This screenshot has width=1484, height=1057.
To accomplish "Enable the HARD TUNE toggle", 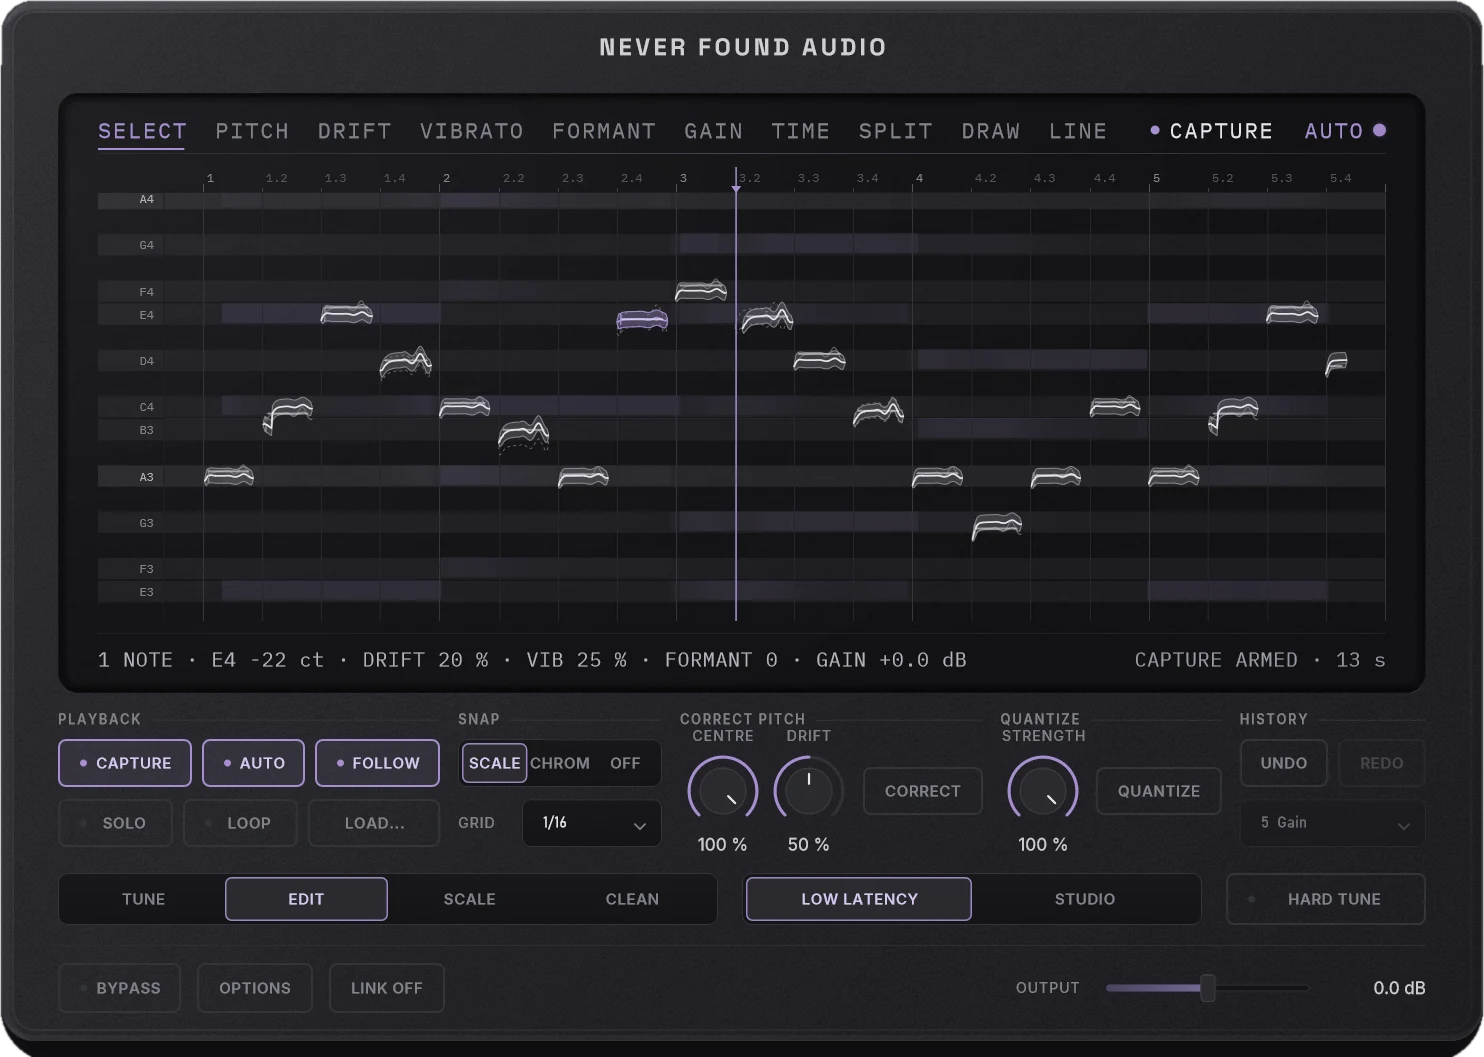I will coord(1325,899).
